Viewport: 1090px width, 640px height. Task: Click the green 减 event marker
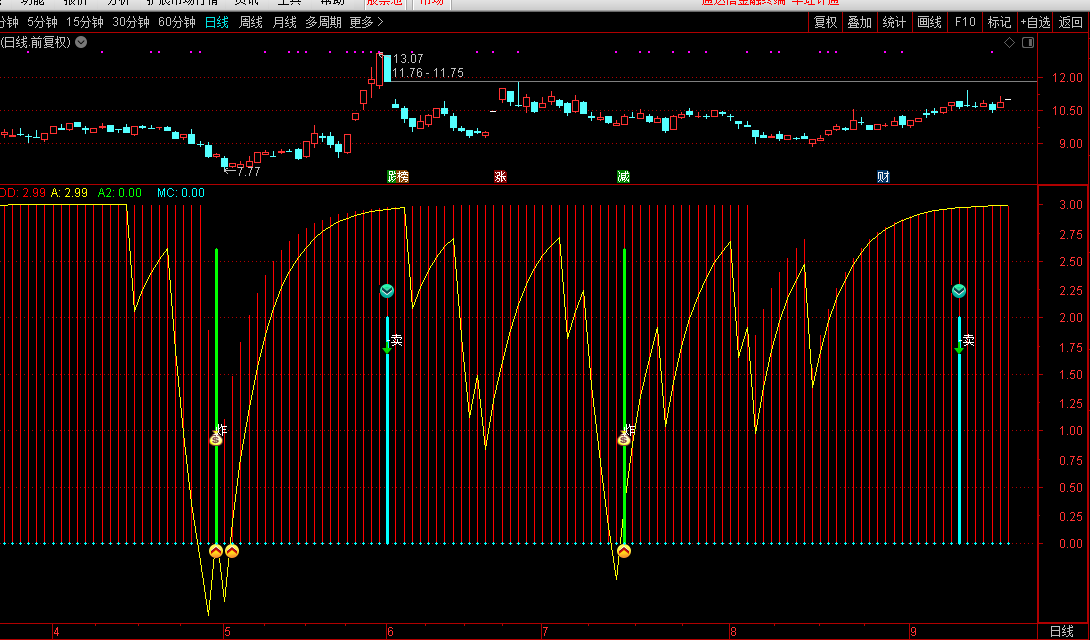tap(623, 177)
